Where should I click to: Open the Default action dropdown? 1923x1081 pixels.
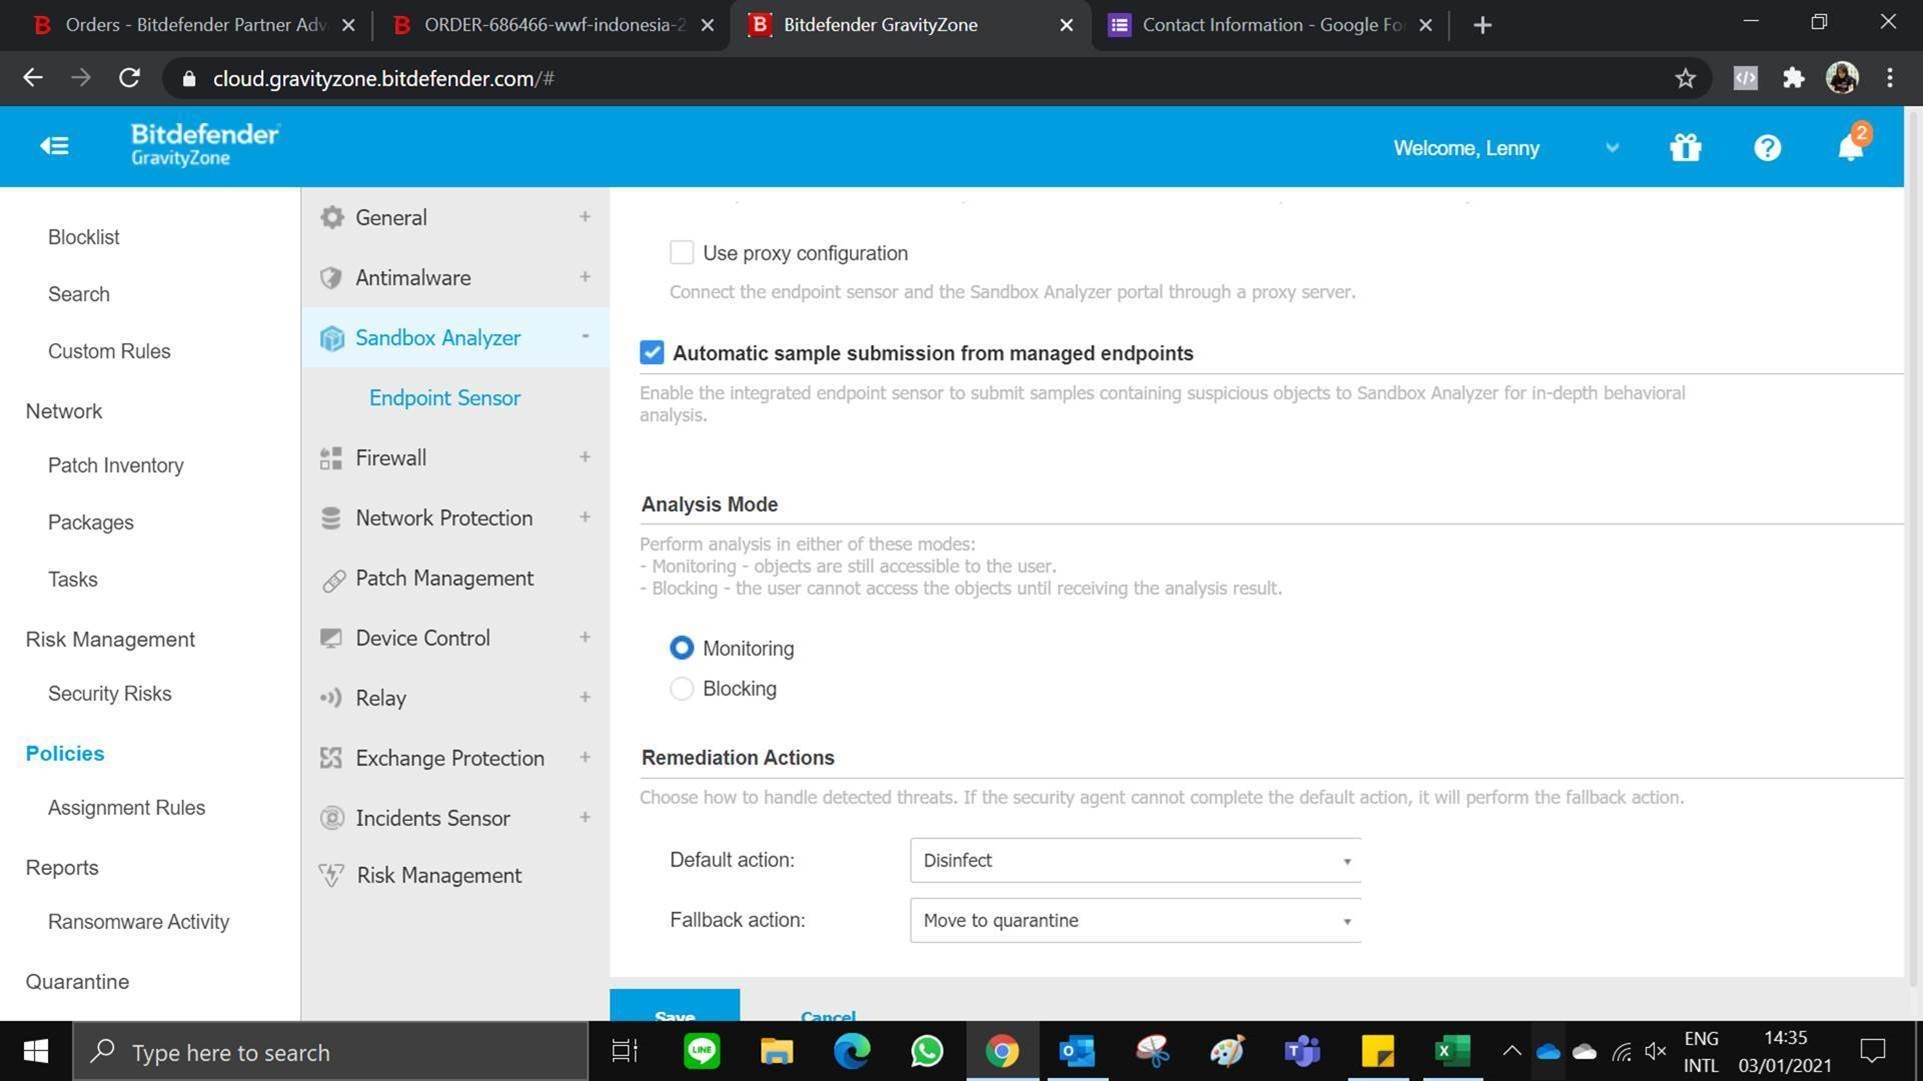pos(1135,861)
